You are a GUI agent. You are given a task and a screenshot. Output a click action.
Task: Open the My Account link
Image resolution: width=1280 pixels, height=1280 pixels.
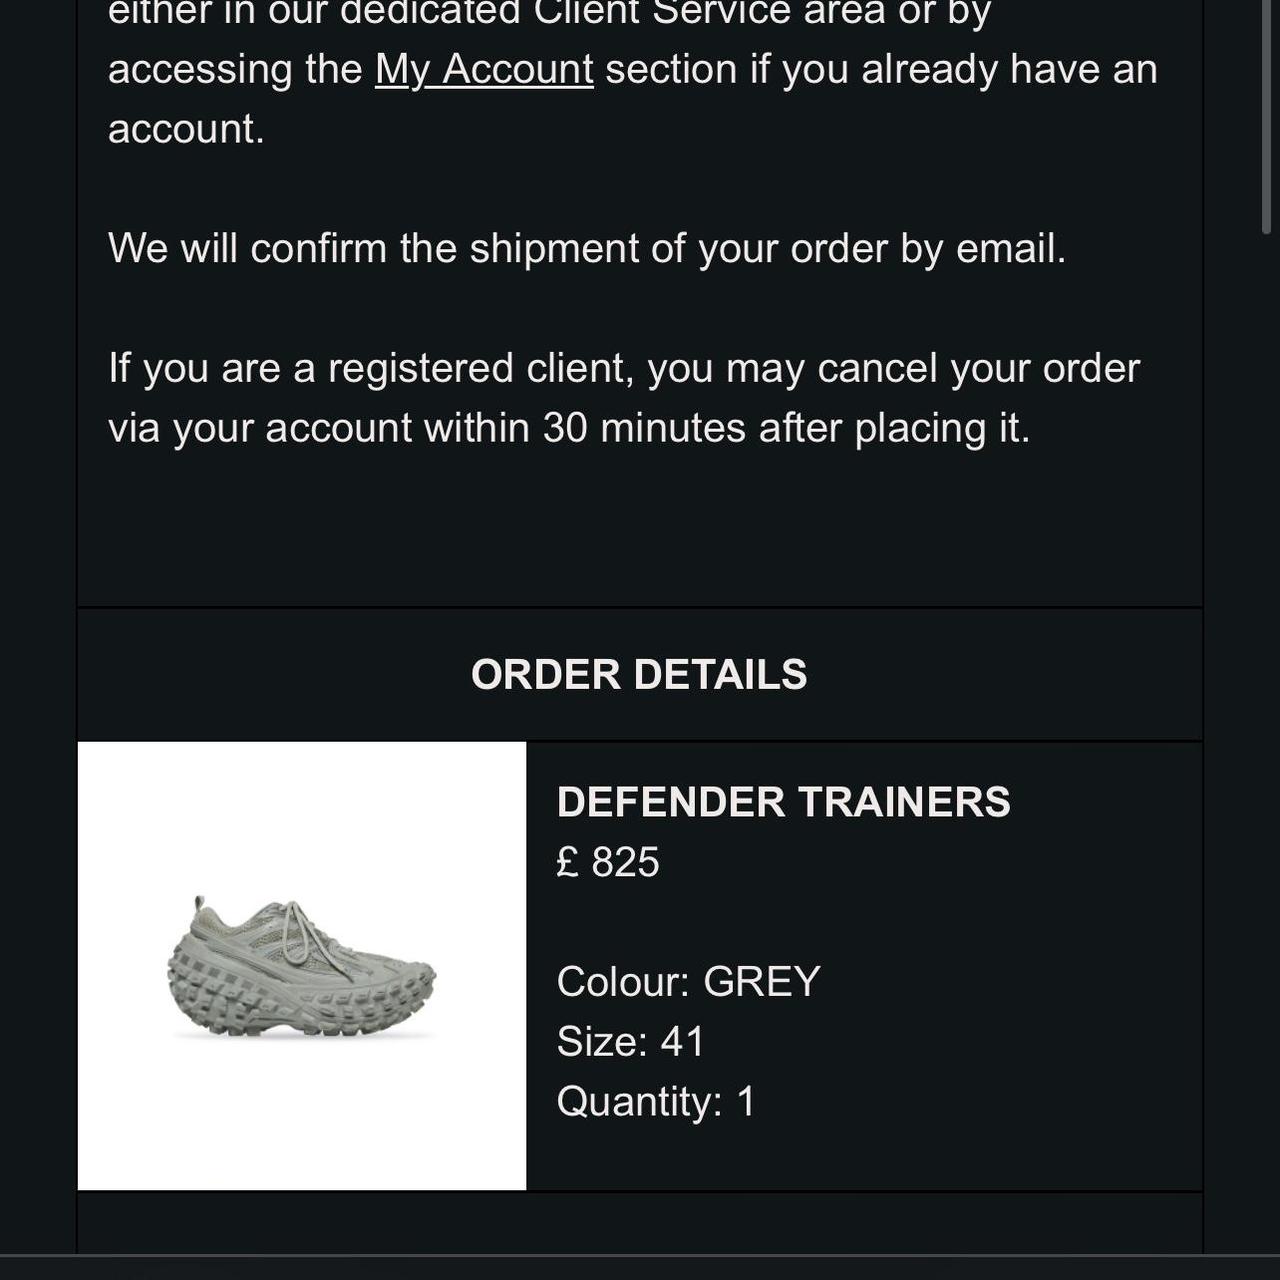click(484, 70)
